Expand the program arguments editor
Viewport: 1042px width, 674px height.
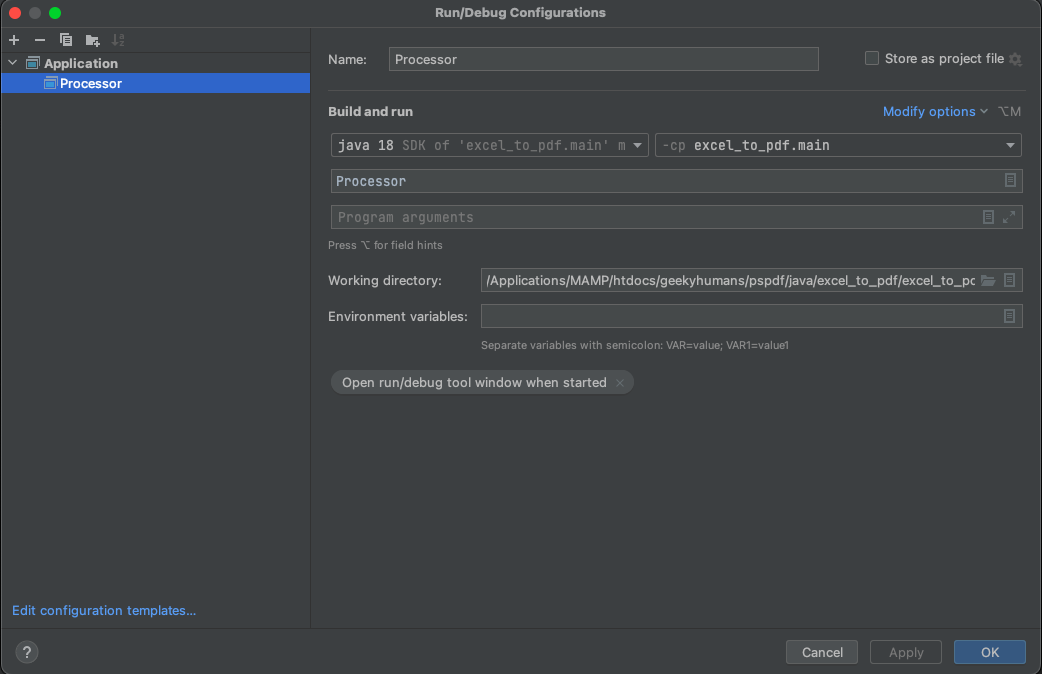1010,217
